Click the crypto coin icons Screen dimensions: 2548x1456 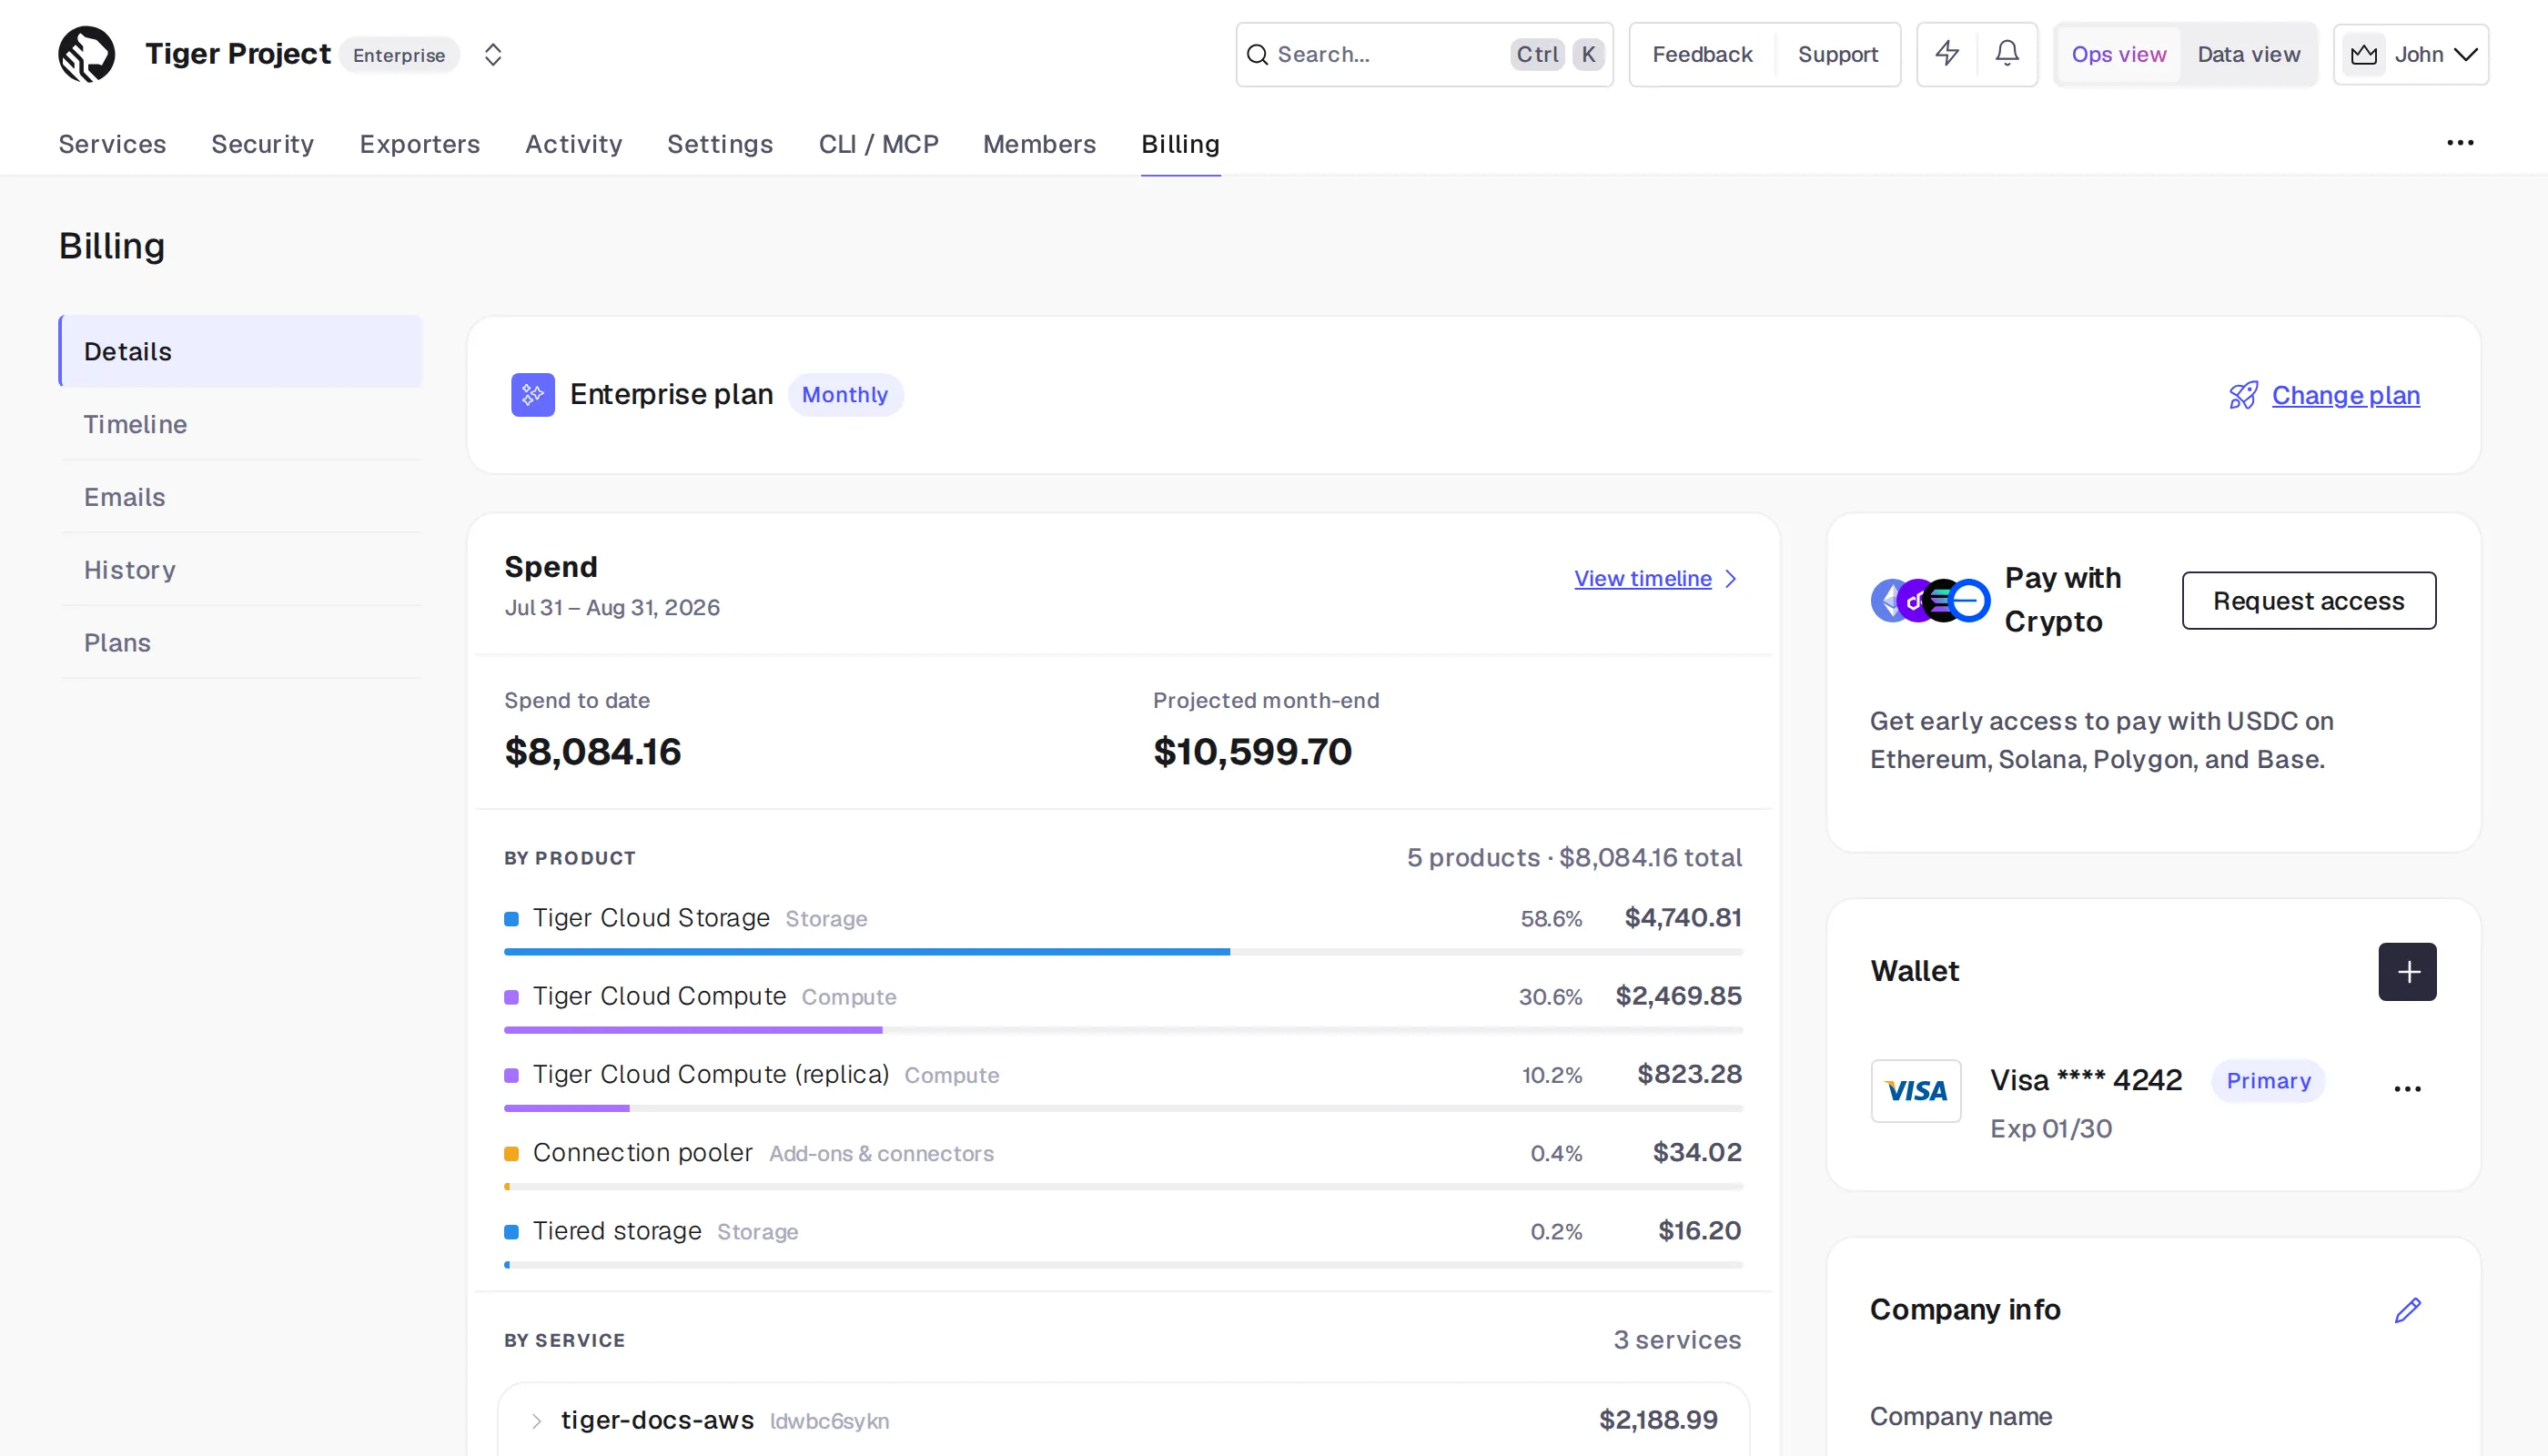point(1929,600)
